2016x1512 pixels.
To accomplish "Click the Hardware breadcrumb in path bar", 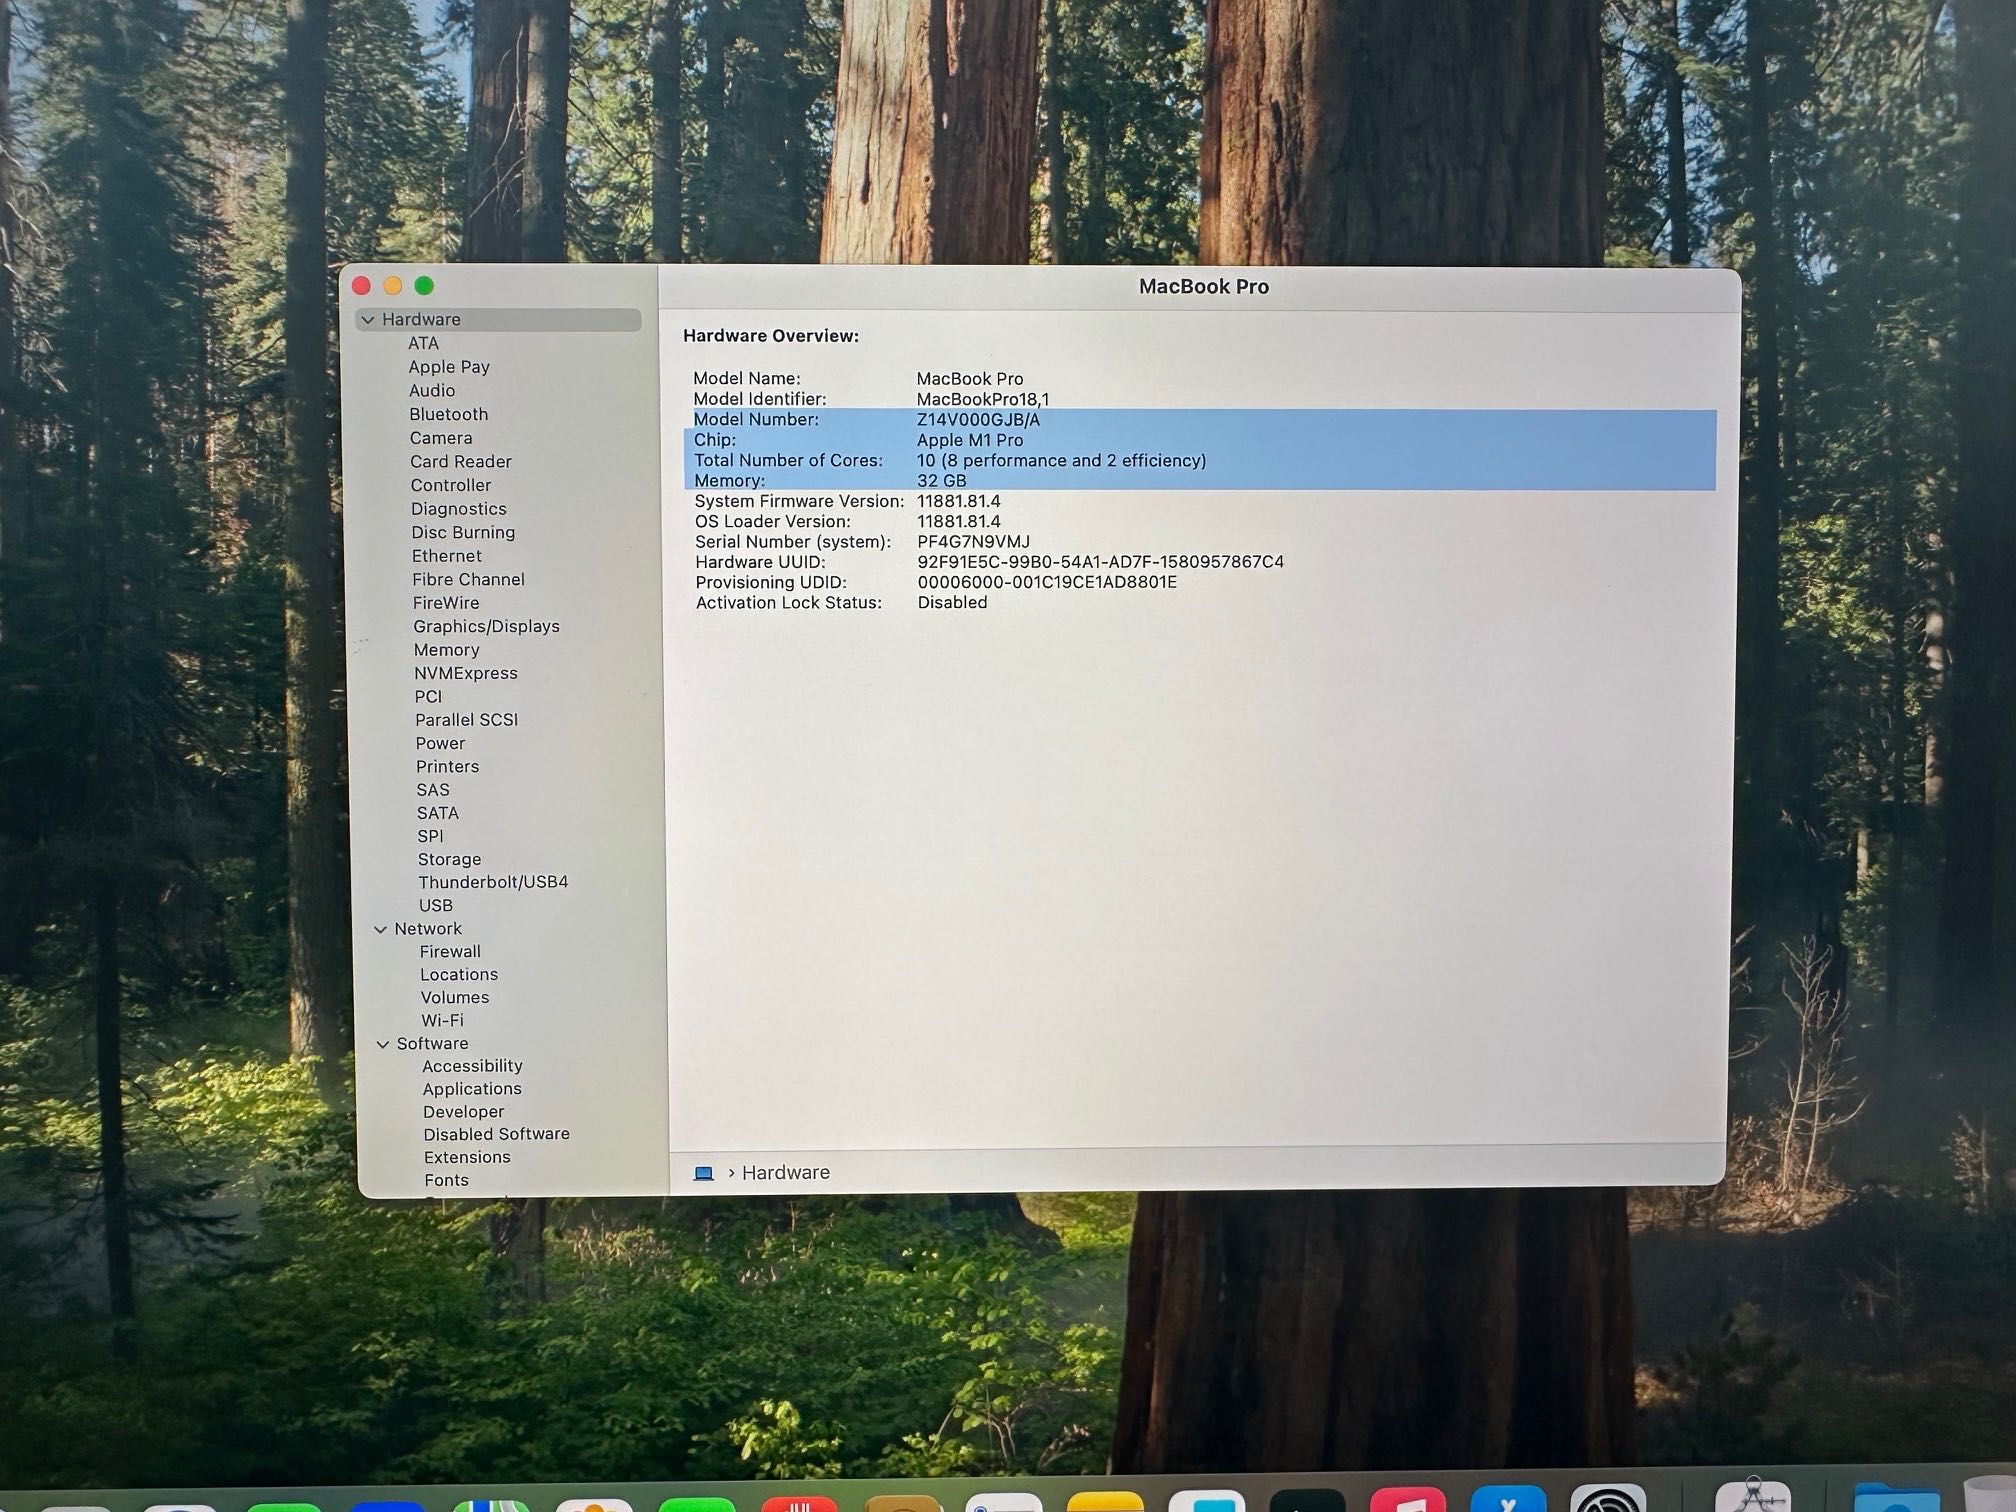I will [786, 1173].
